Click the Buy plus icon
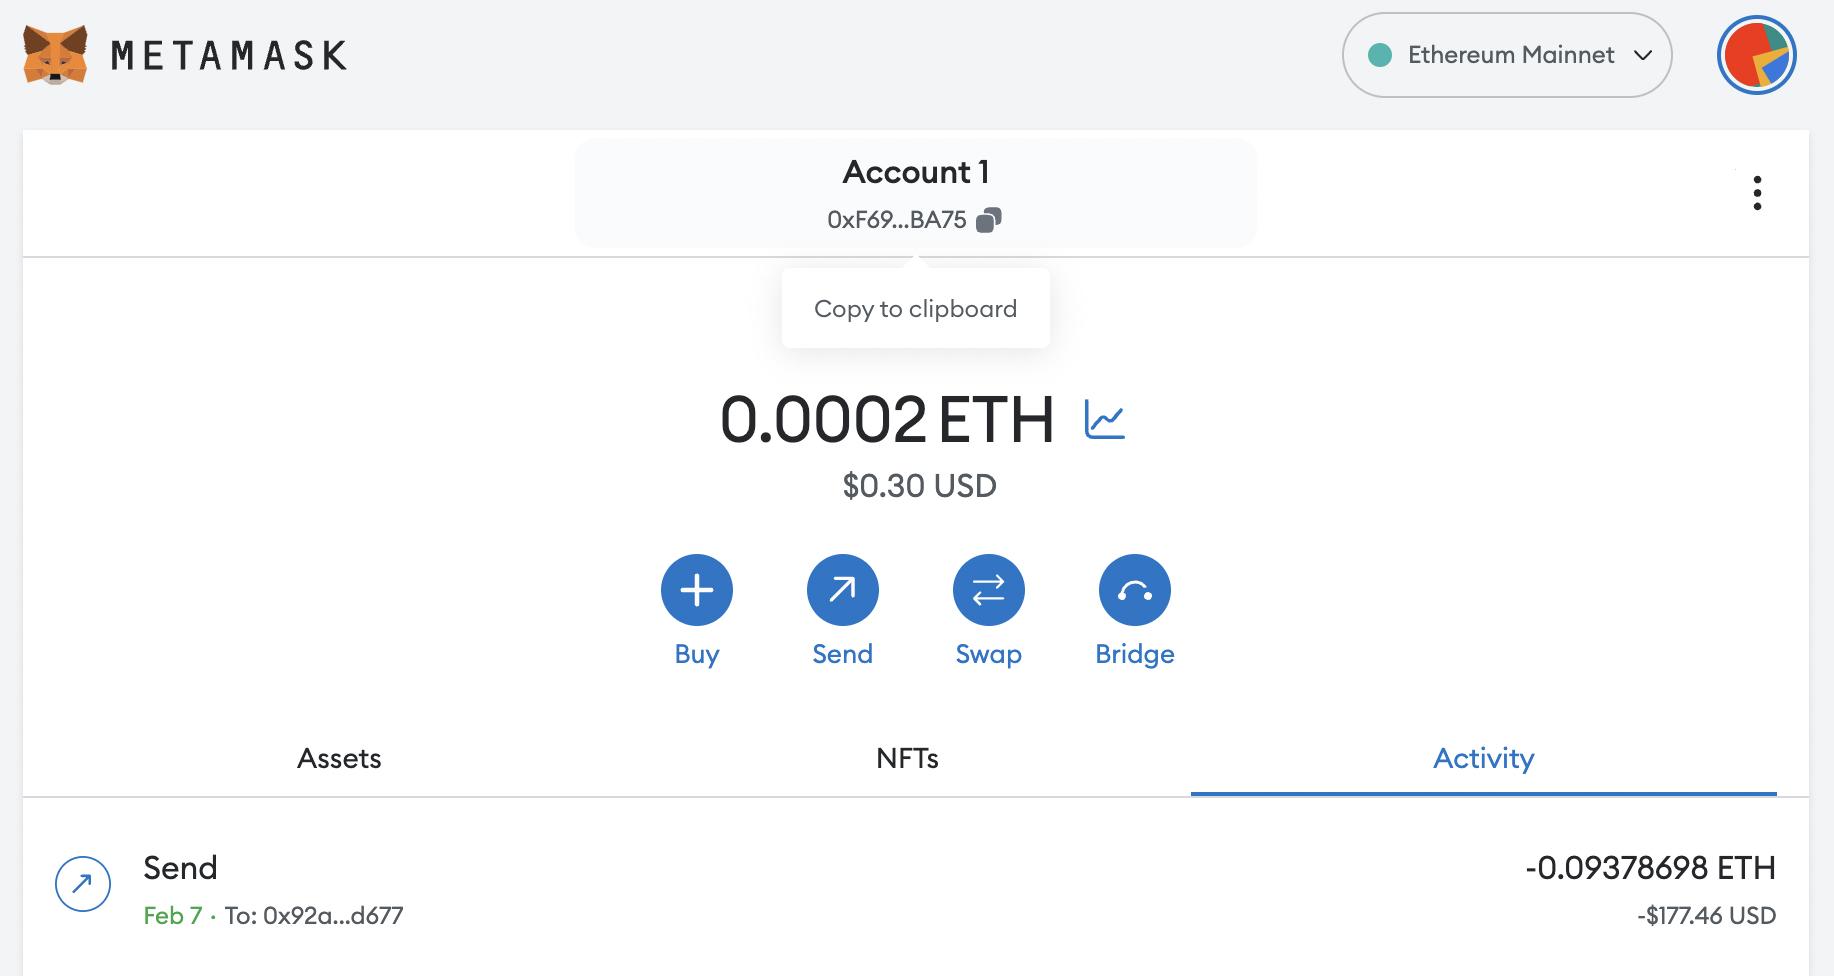 (697, 590)
